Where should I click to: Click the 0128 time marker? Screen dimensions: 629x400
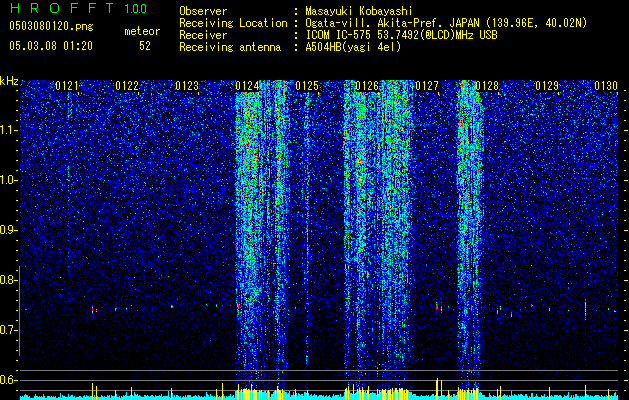tap(487, 86)
